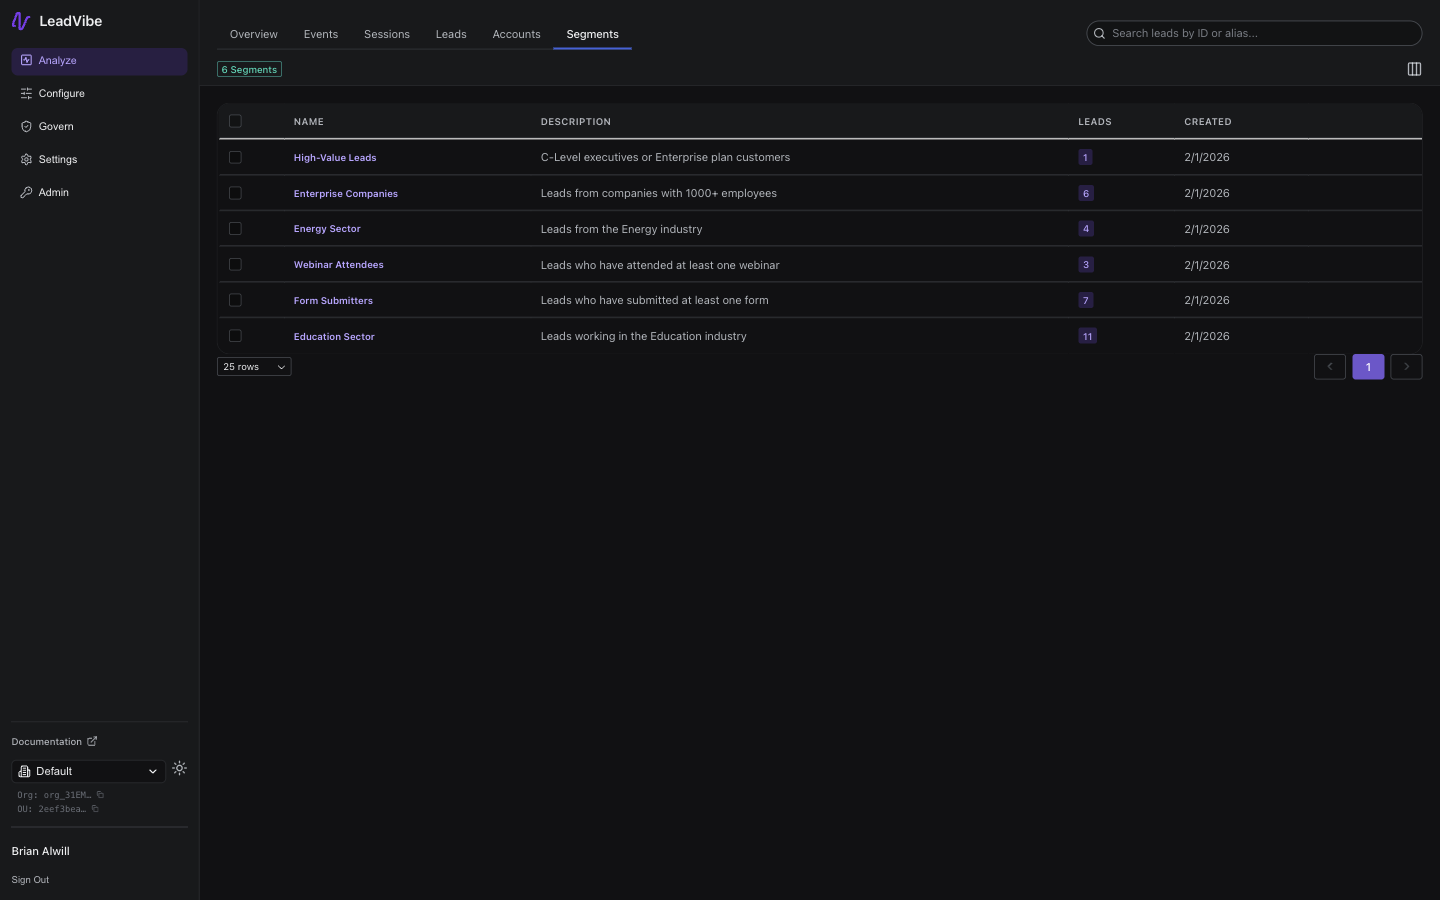Viewport: 1440px width, 900px height.
Task: Click the LeadVibe logo icon
Action: coord(21,20)
